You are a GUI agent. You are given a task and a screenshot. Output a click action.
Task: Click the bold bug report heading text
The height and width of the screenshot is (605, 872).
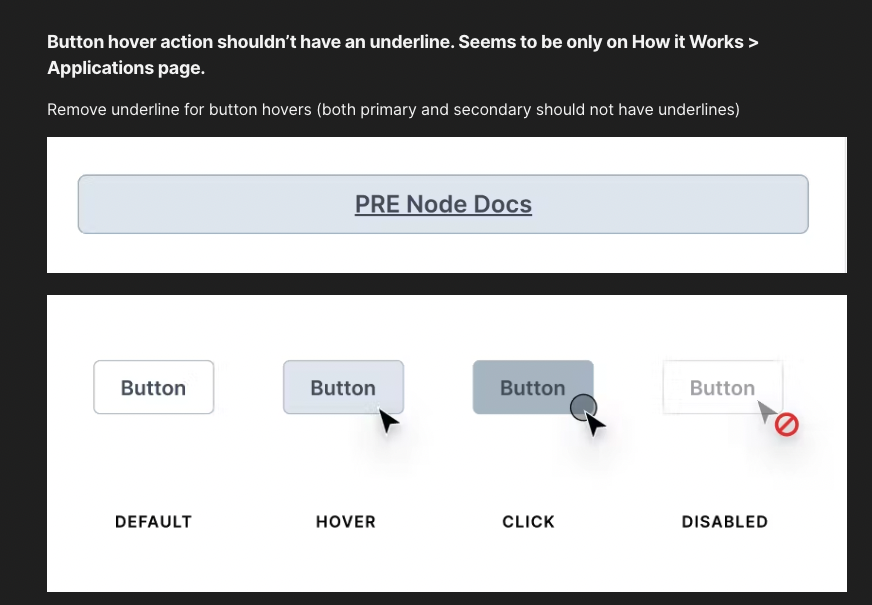pyautogui.click(x=403, y=54)
